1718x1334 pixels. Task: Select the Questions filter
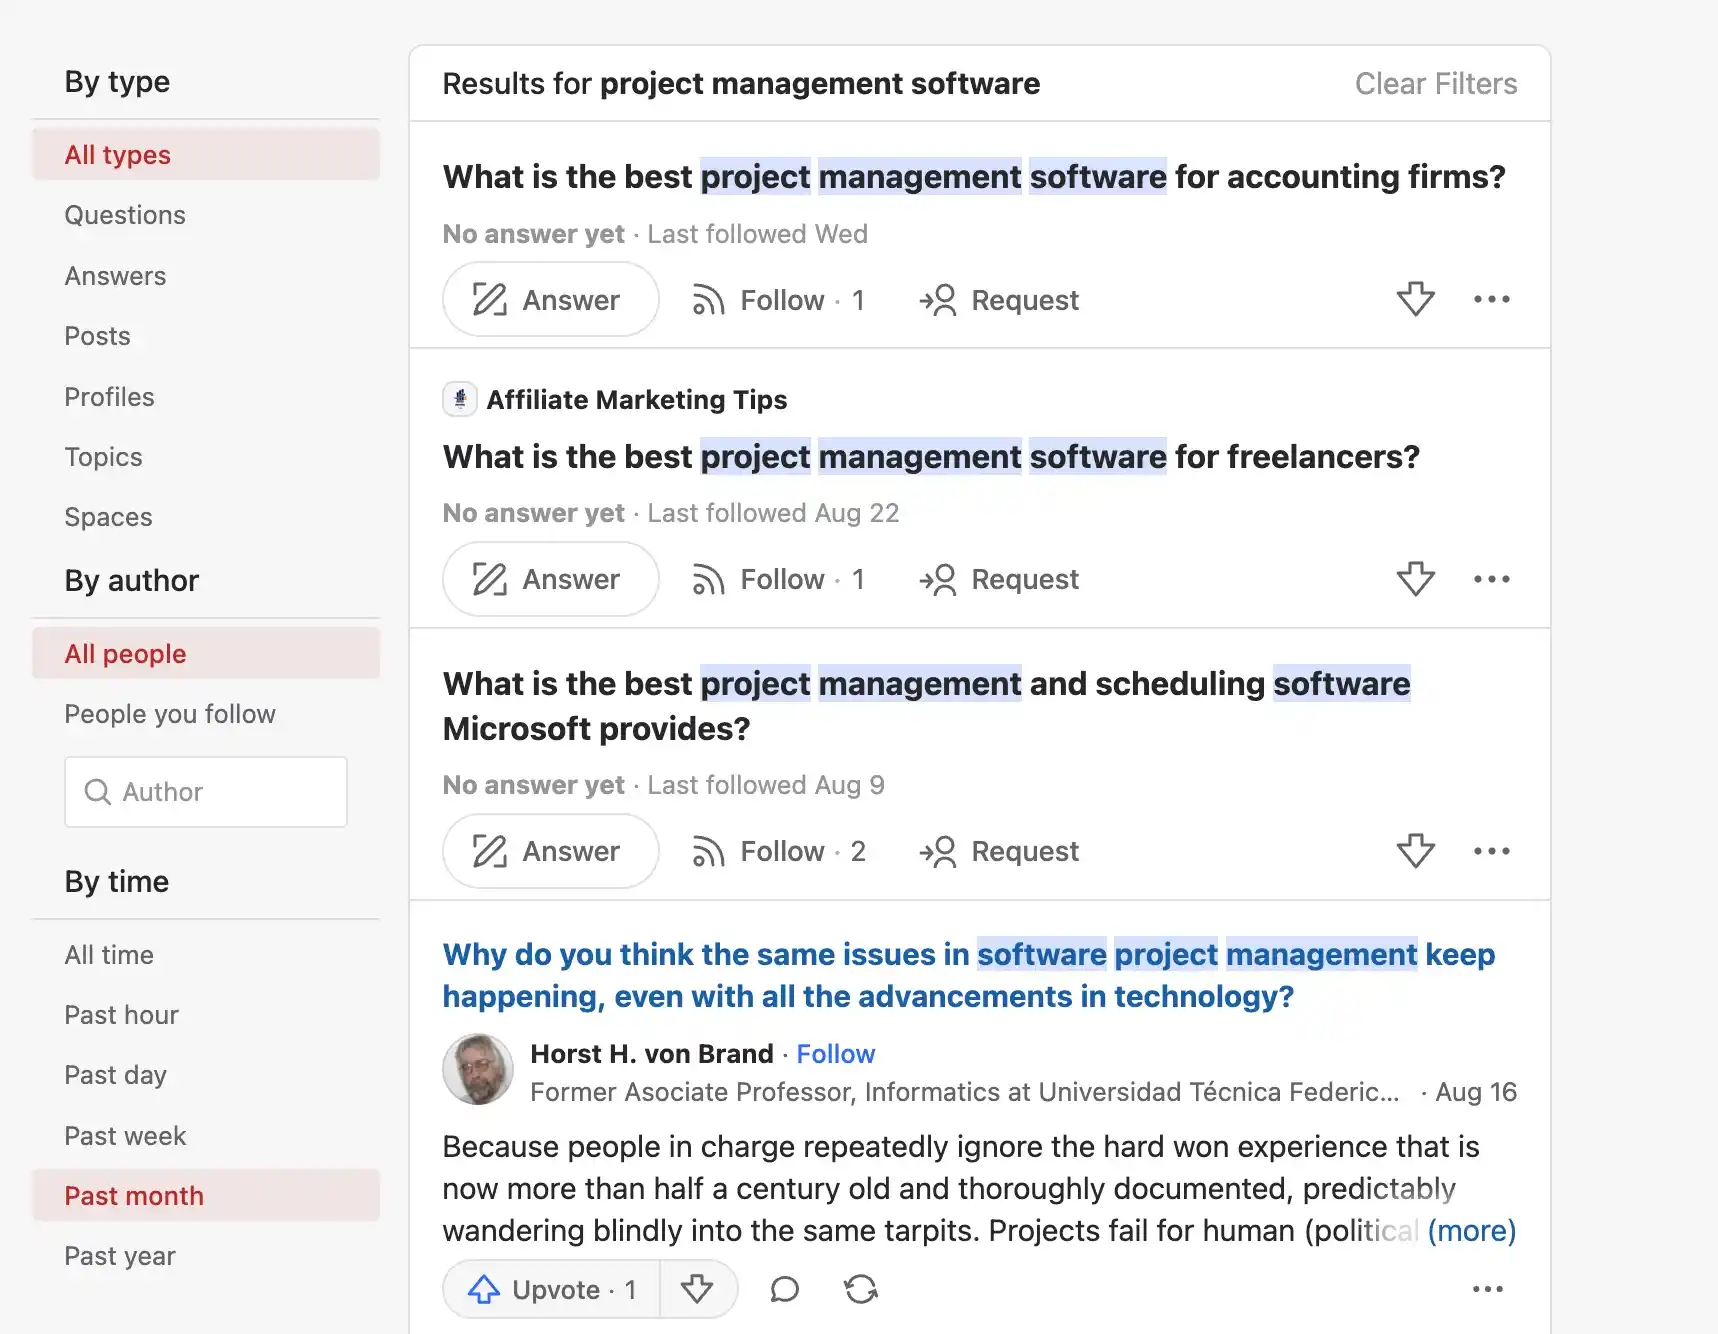[125, 214]
